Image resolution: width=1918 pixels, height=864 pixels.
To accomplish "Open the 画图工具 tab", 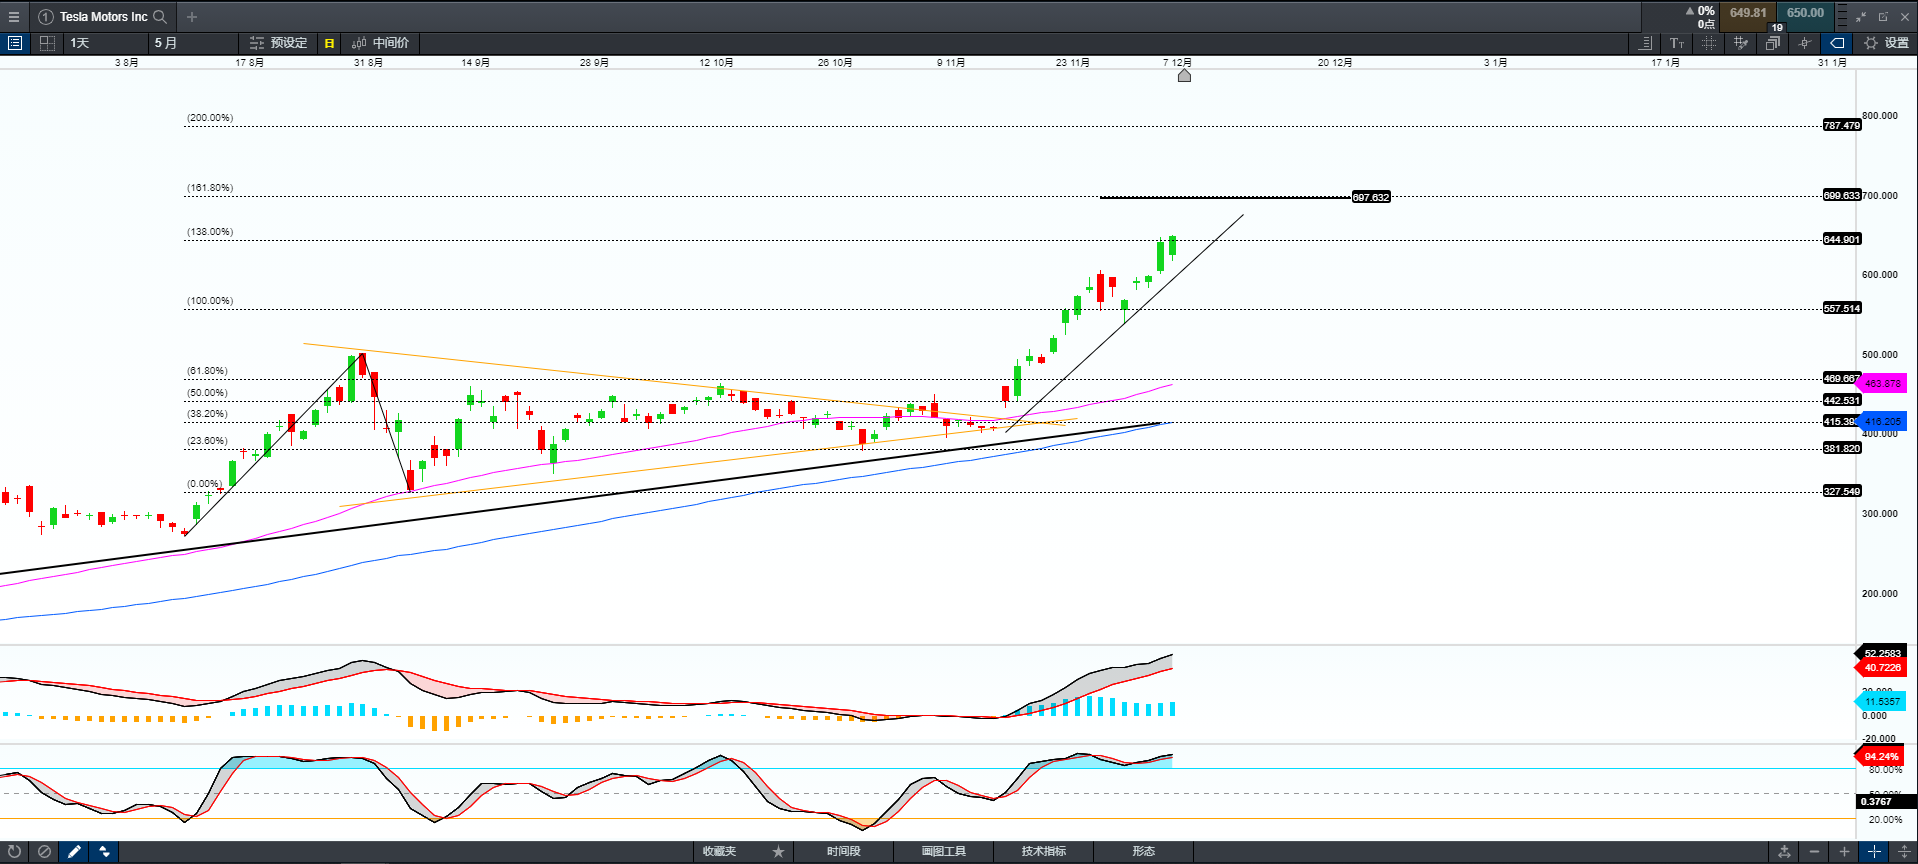I will 943,852.
